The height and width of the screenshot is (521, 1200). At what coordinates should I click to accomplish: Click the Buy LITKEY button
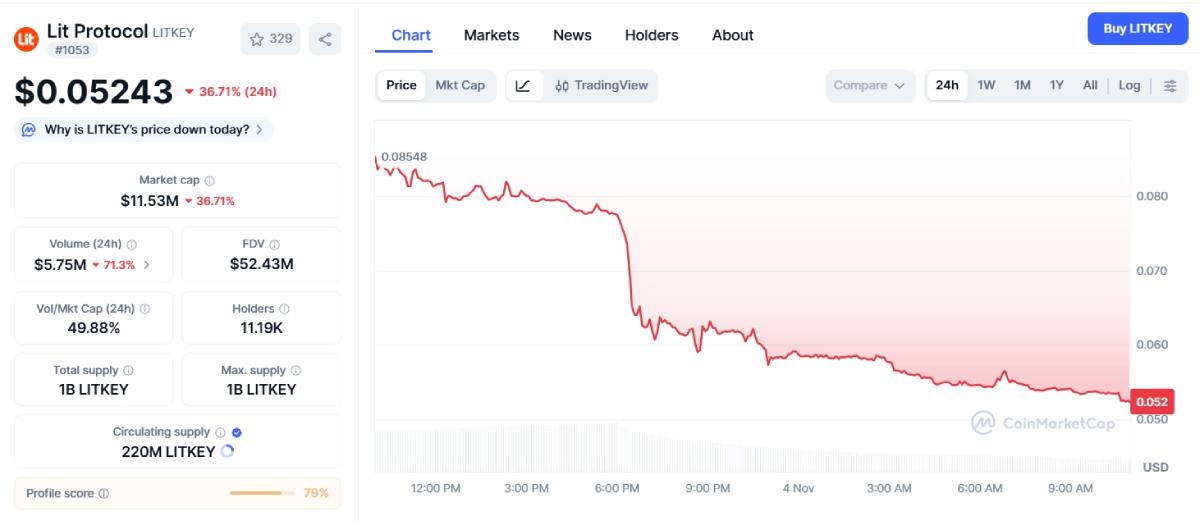pyautogui.click(x=1137, y=29)
